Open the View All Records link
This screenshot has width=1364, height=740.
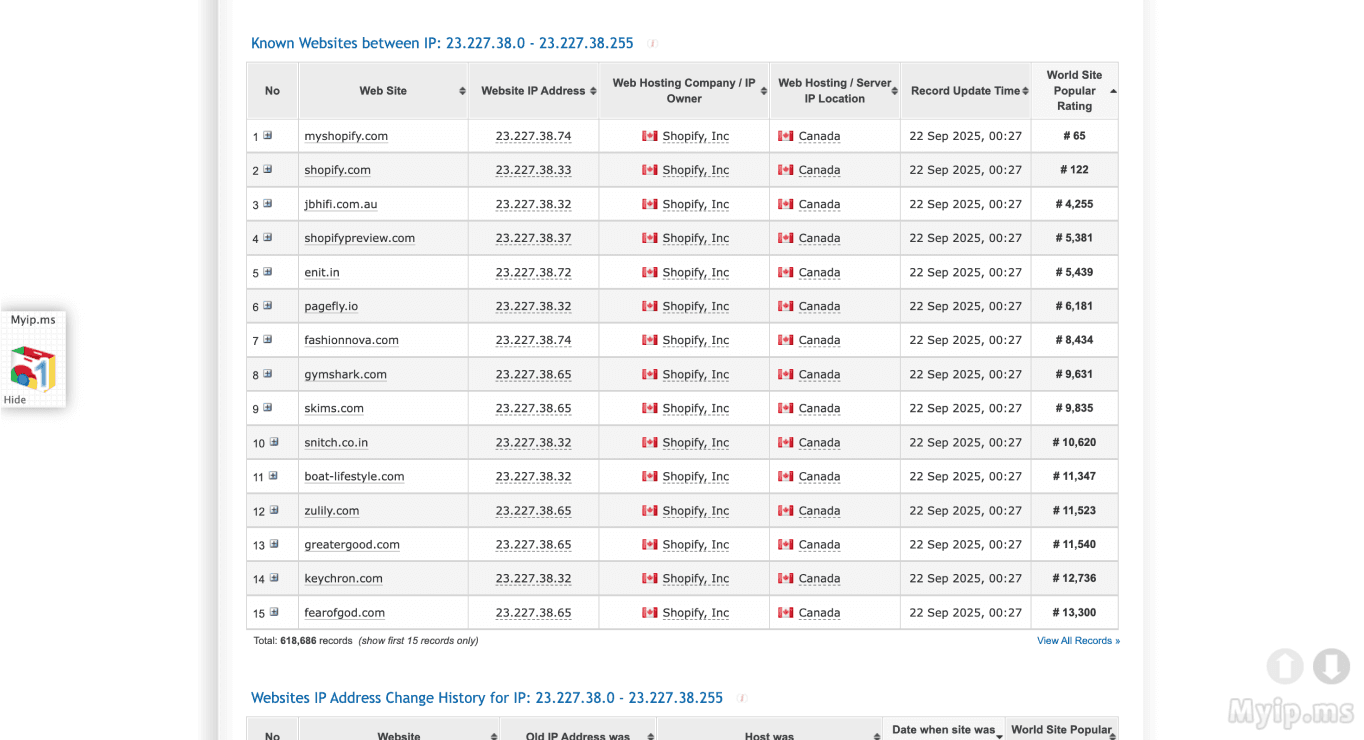coord(1077,640)
